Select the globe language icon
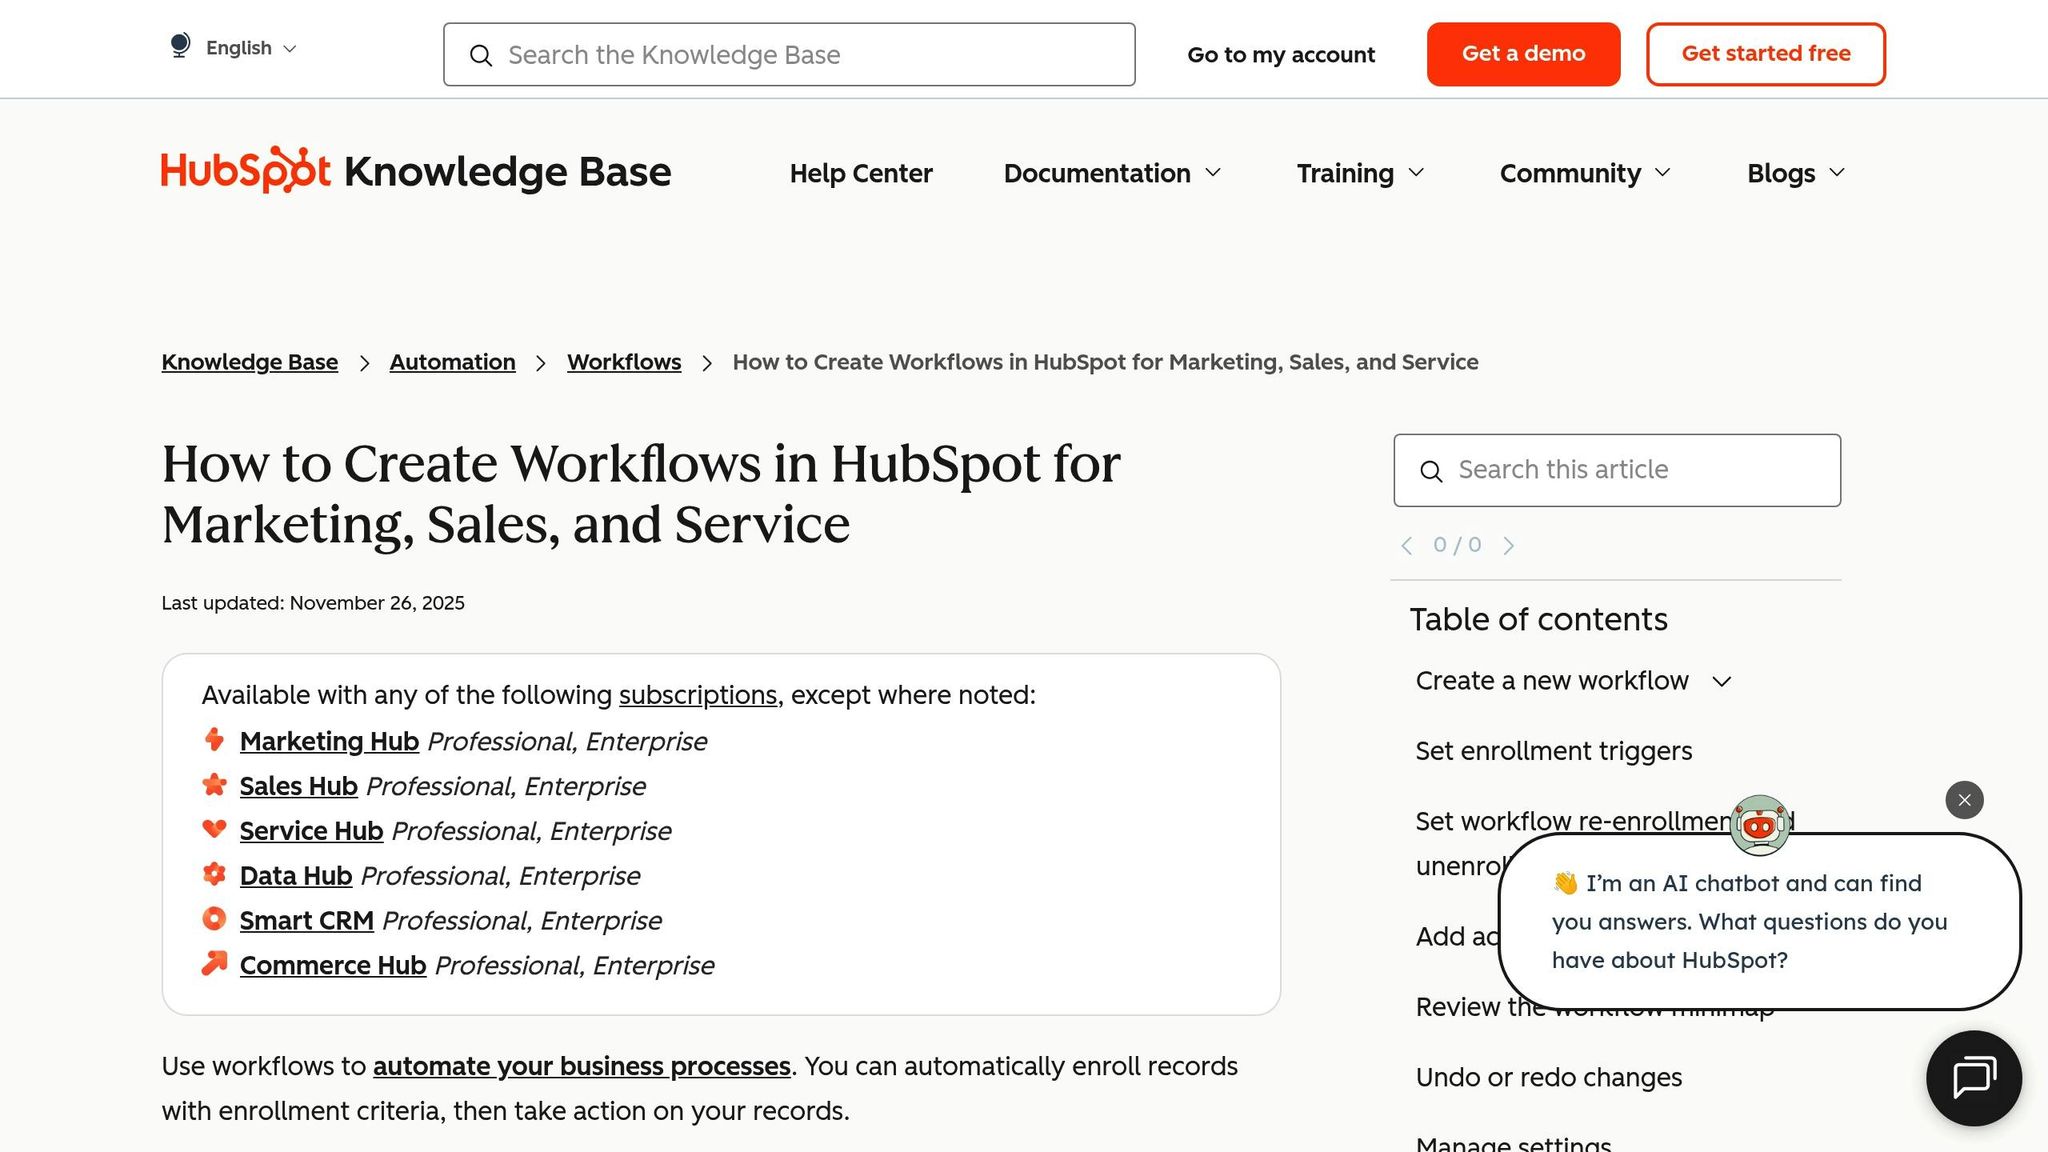2048x1152 pixels. [180, 46]
